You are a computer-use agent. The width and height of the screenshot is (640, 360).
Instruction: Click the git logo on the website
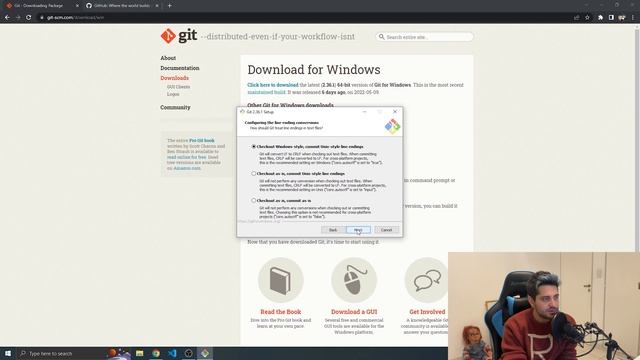[179, 36]
